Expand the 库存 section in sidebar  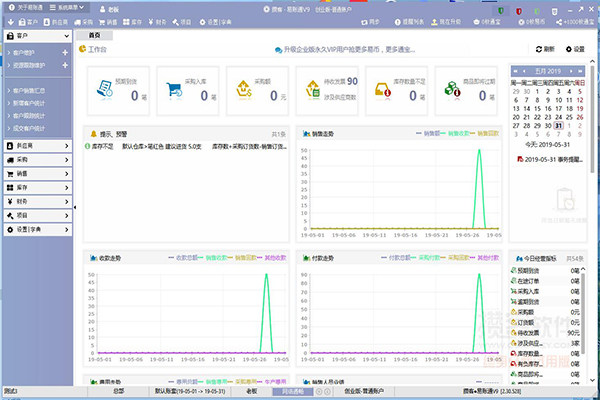click(x=38, y=188)
